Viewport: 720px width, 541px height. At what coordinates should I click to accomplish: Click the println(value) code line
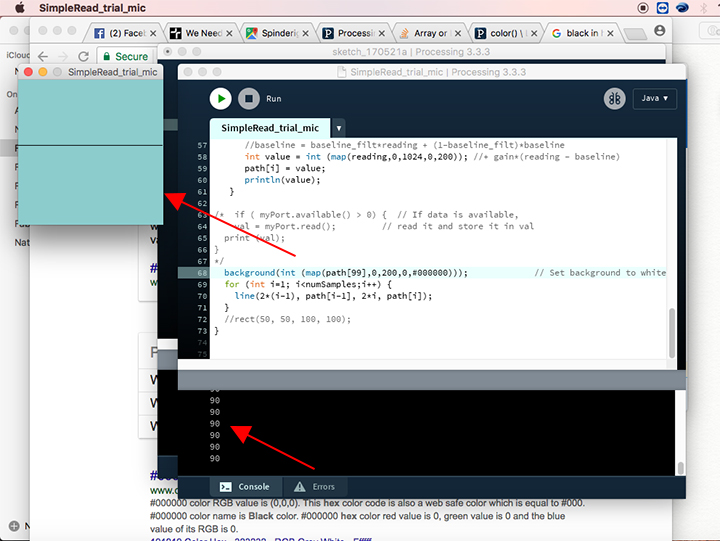point(282,180)
